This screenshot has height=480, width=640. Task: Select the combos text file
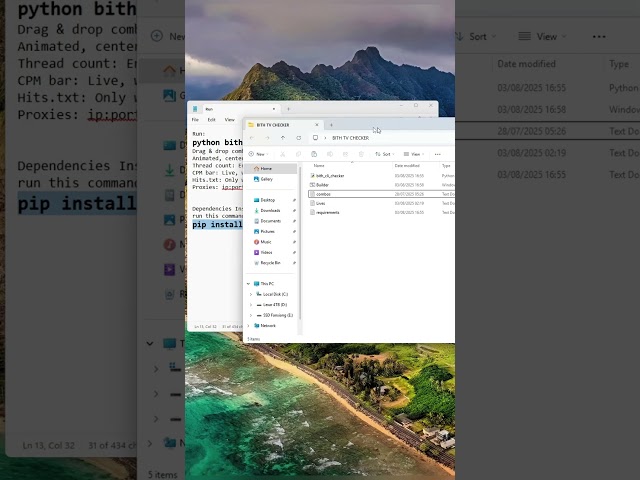(x=323, y=194)
